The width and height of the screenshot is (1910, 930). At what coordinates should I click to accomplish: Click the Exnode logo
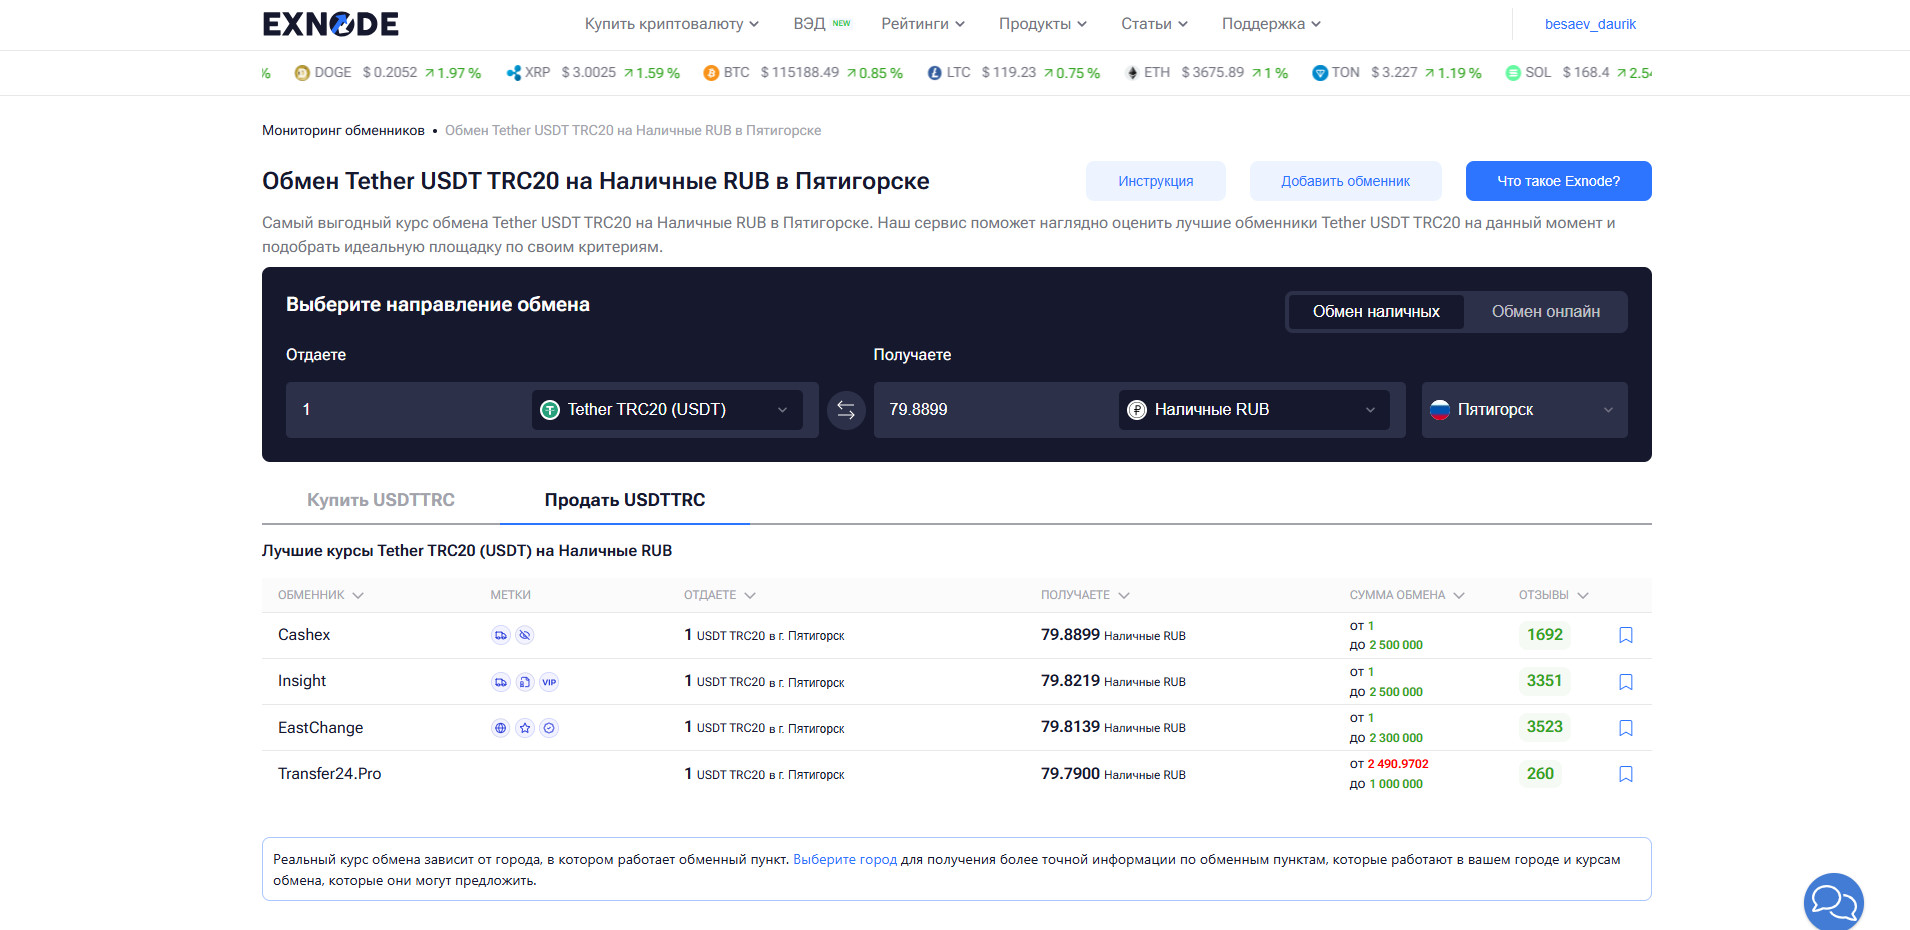[330, 24]
